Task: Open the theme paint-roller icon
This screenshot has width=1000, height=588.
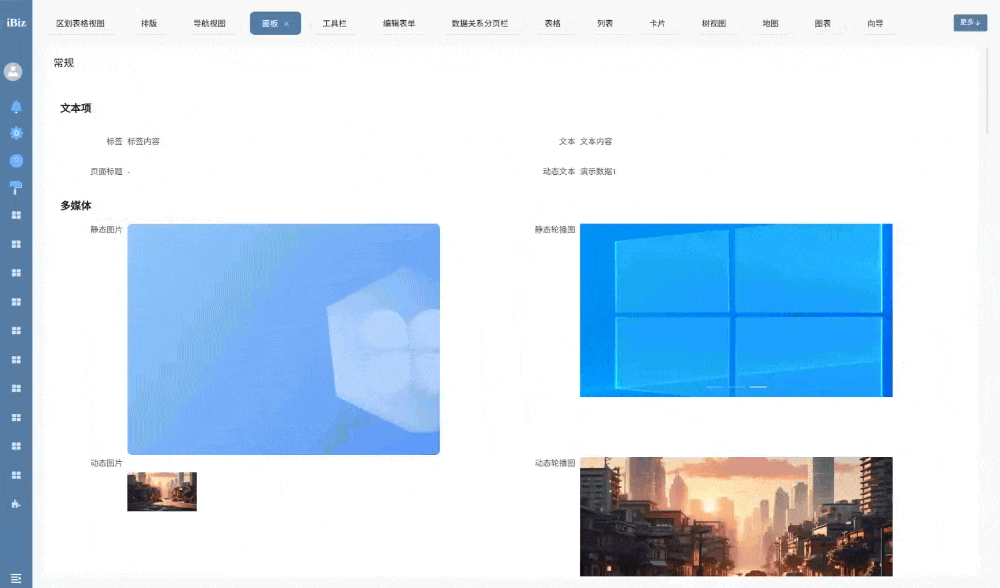Action: [16, 187]
